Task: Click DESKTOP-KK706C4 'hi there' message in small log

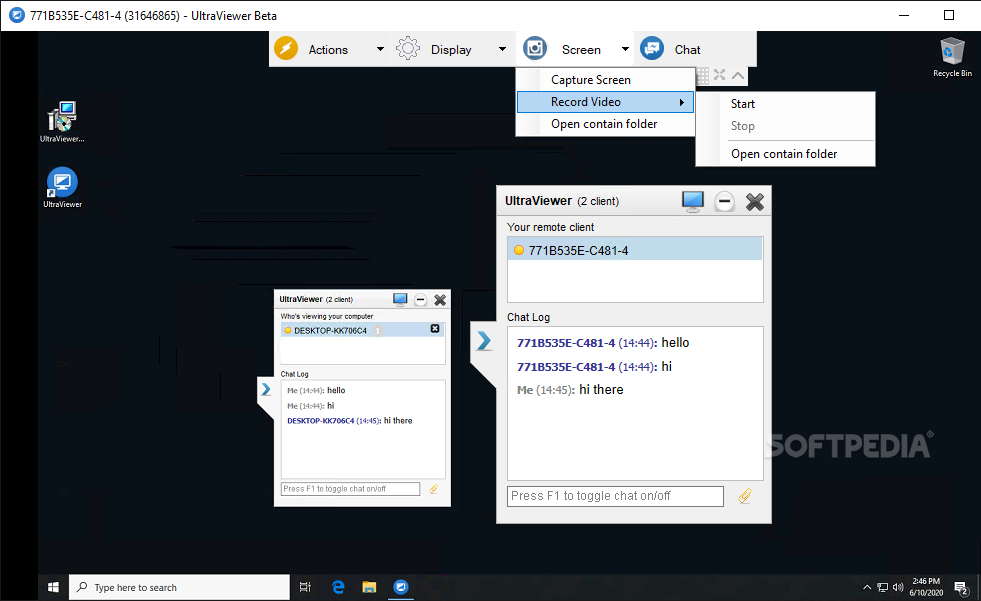Action: click(x=350, y=421)
